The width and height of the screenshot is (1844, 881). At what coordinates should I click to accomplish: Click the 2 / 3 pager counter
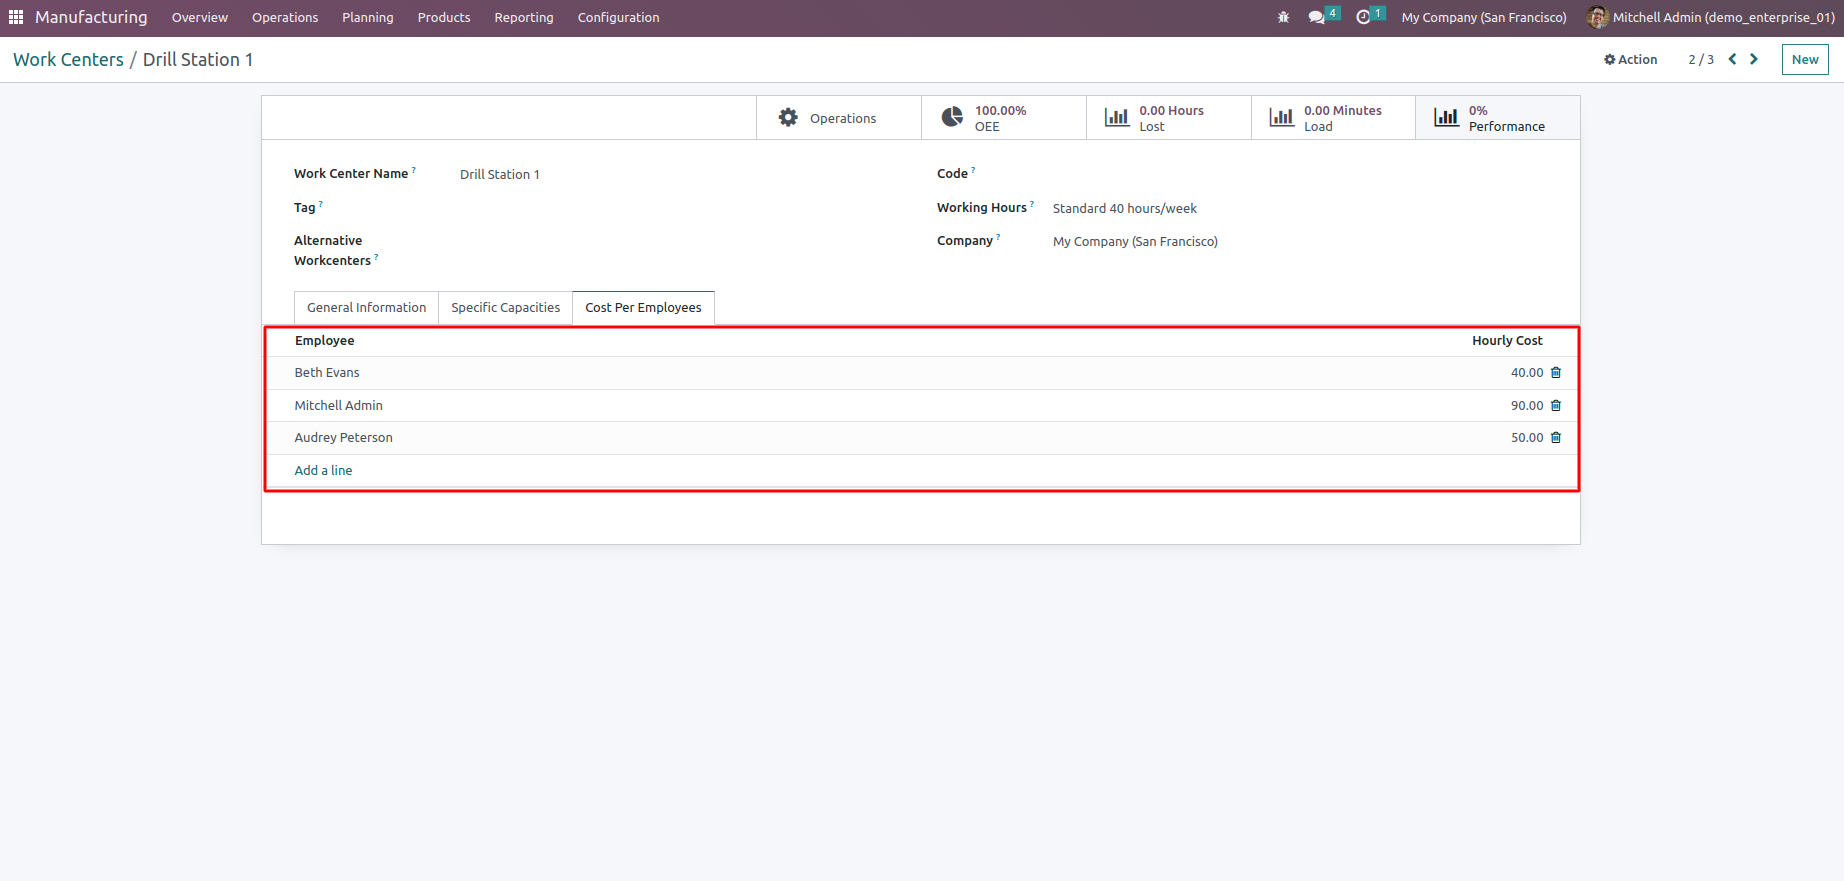pyautogui.click(x=1701, y=59)
